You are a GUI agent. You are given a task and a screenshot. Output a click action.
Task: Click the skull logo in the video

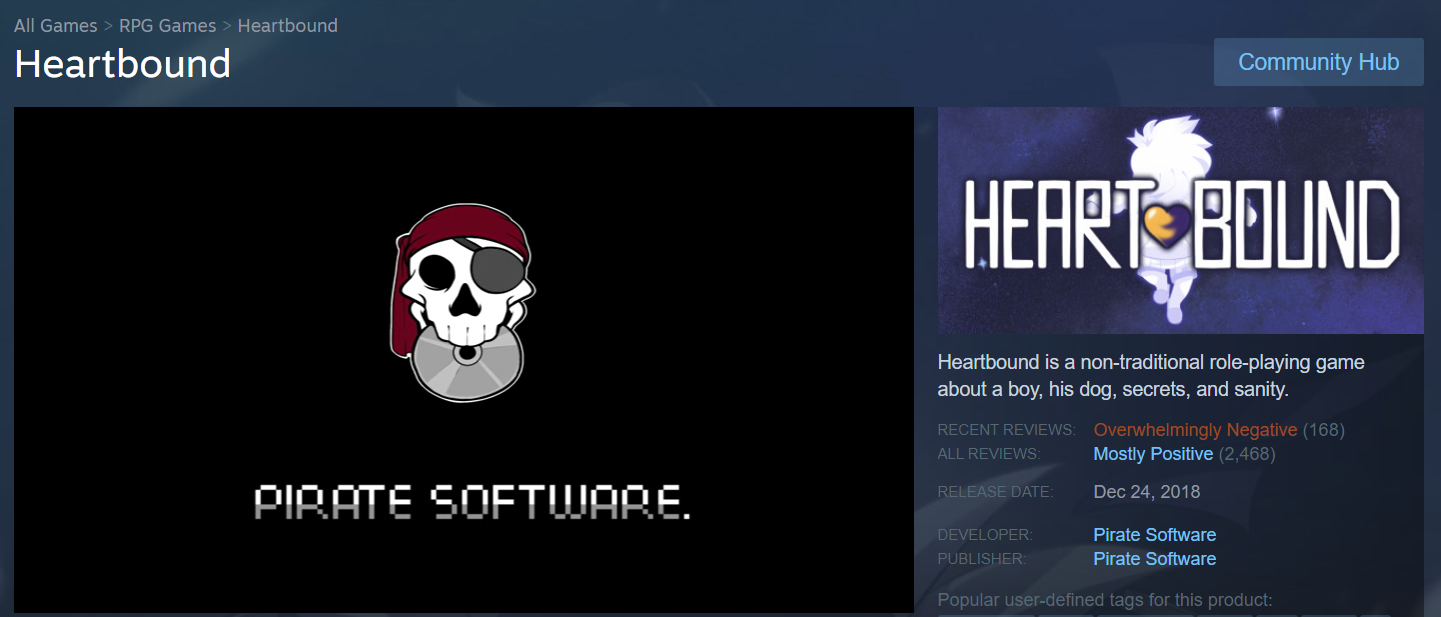pos(464,303)
